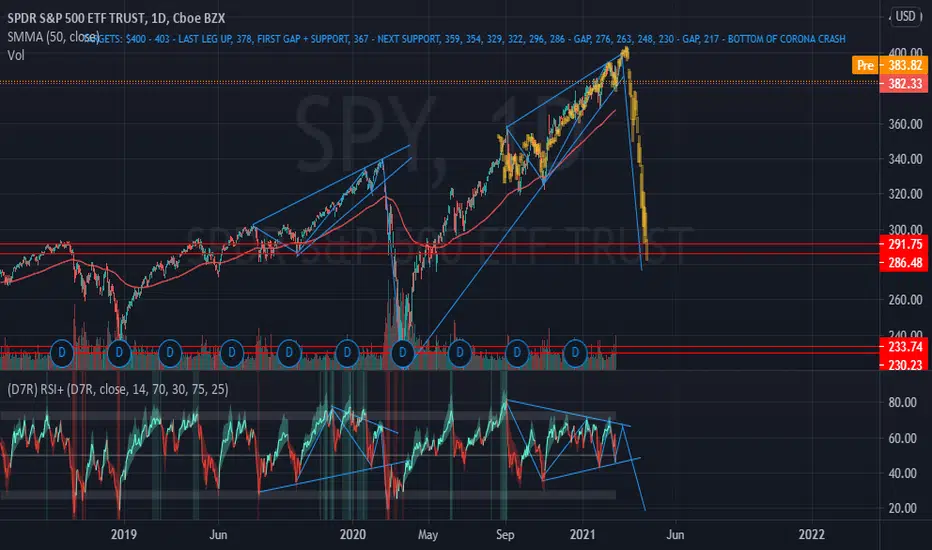Click the 382.33 last price label
Image resolution: width=932 pixels, height=550 pixels.
[x=903, y=83]
